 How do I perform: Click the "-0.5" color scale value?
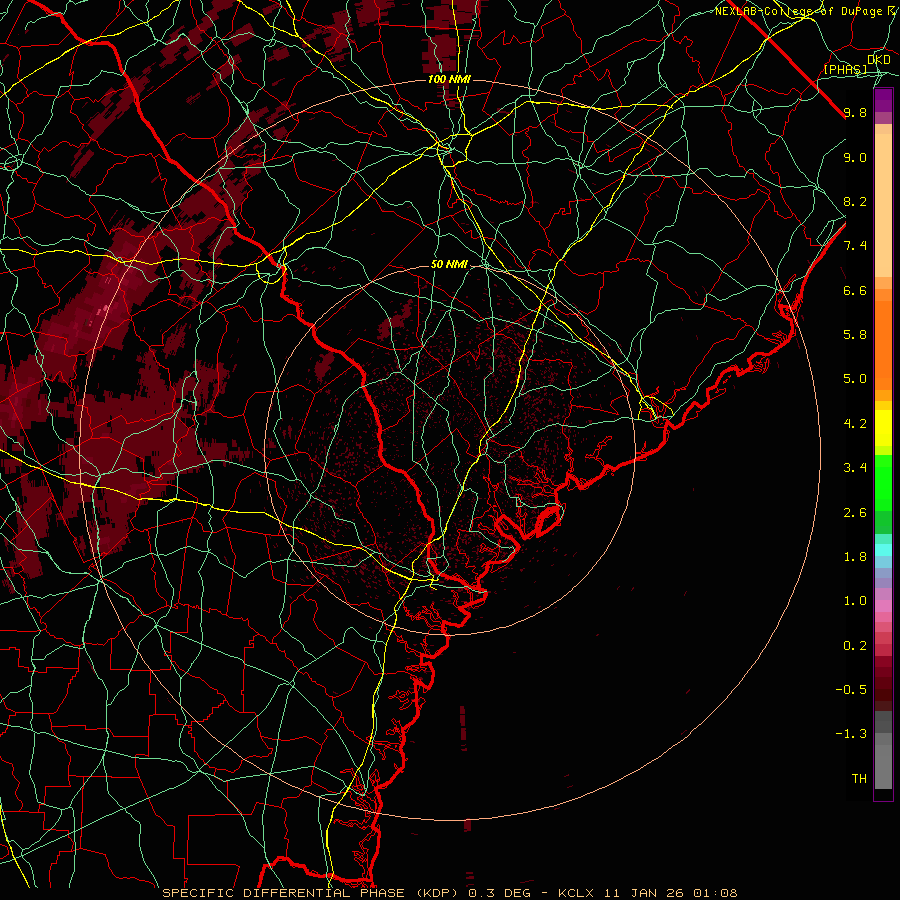pyautogui.click(x=851, y=690)
